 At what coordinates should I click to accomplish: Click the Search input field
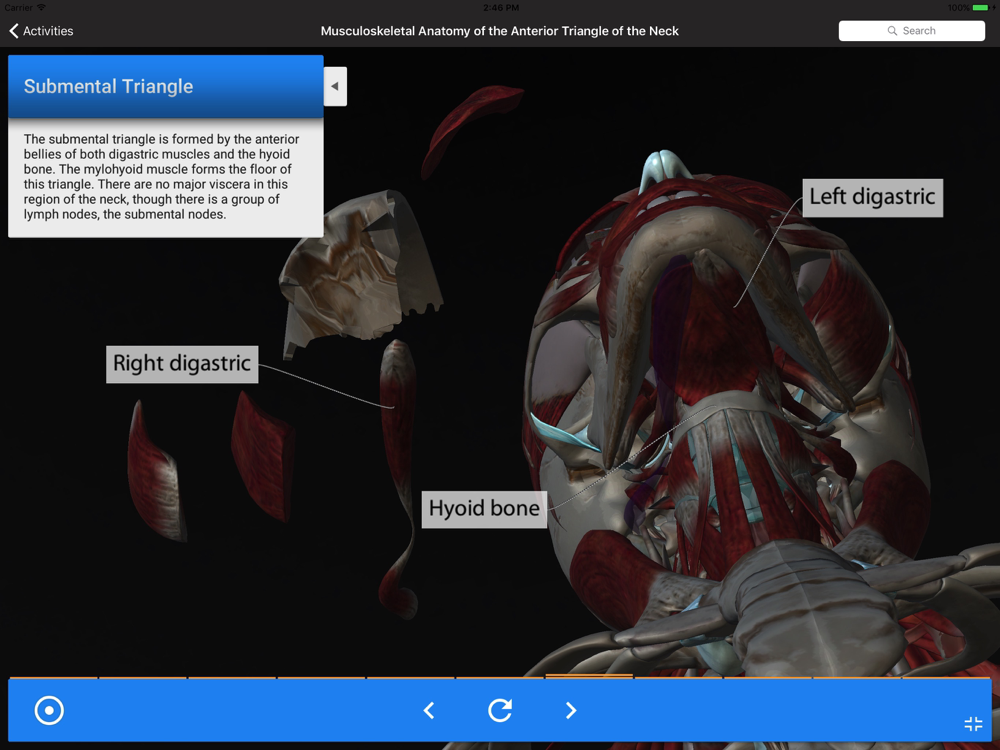912,31
